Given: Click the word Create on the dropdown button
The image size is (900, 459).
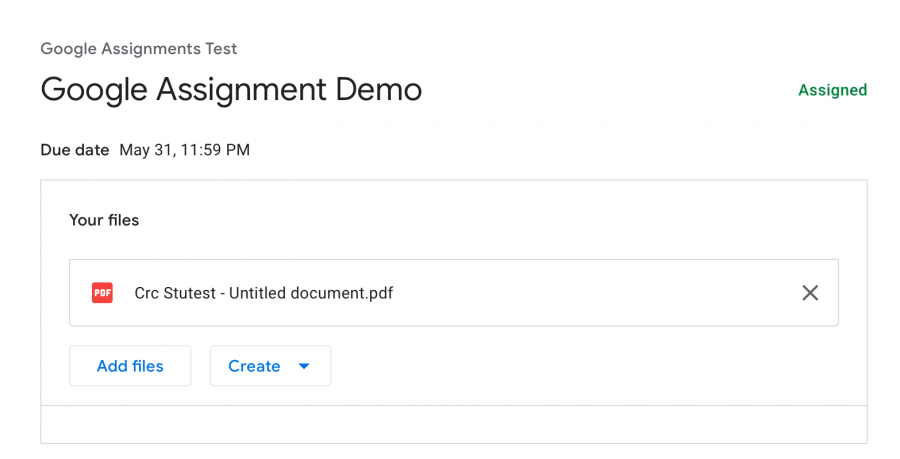Looking at the screenshot, I should pyautogui.click(x=254, y=366).
